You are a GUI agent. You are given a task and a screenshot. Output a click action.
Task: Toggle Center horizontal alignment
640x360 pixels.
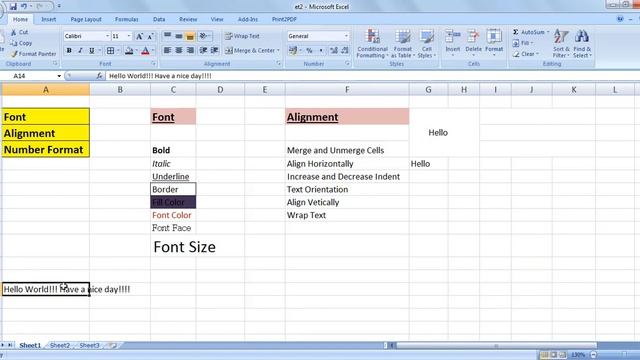coord(179,51)
